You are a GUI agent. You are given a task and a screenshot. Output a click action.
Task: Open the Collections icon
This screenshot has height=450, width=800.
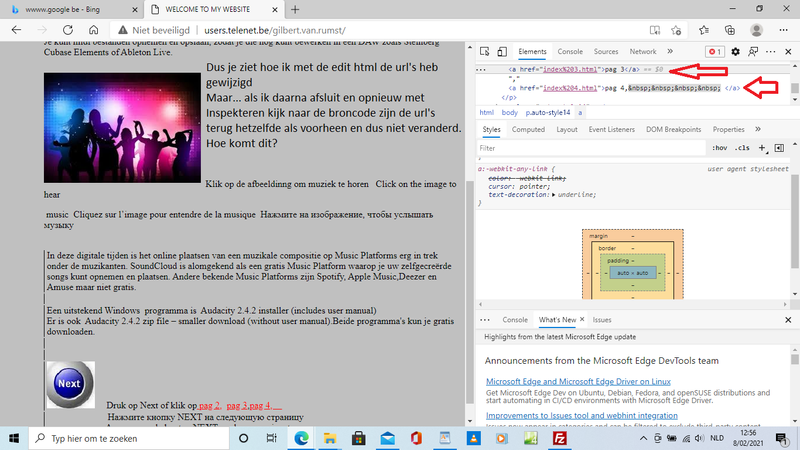pos(730,30)
